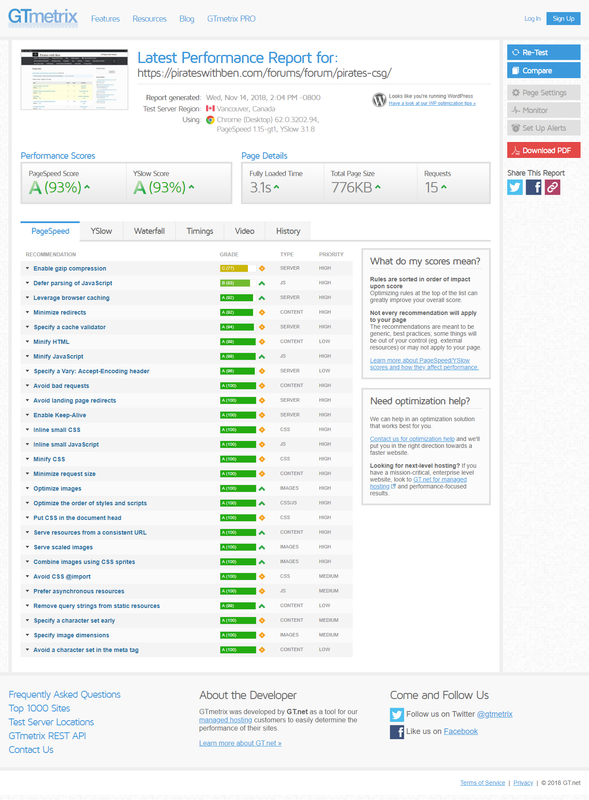Copy report link with chain icon
This screenshot has height=800, width=589.
click(x=552, y=187)
